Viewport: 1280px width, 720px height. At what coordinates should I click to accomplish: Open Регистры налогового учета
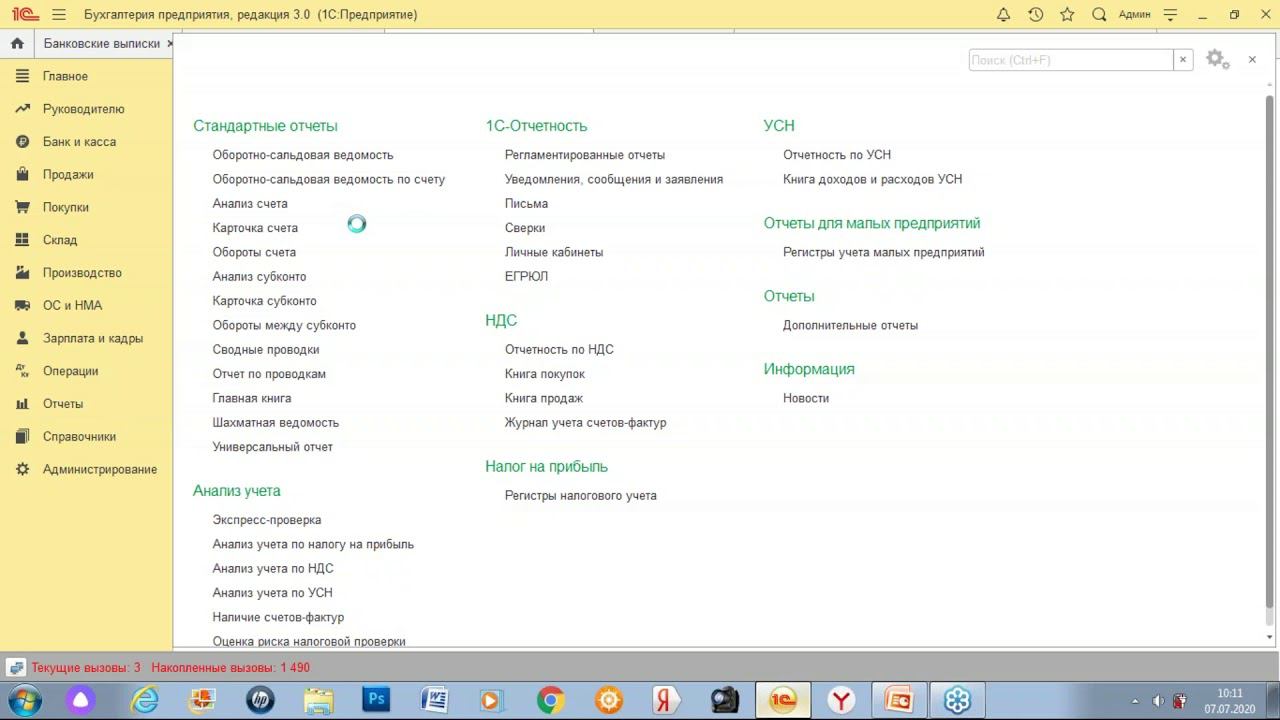(x=581, y=496)
